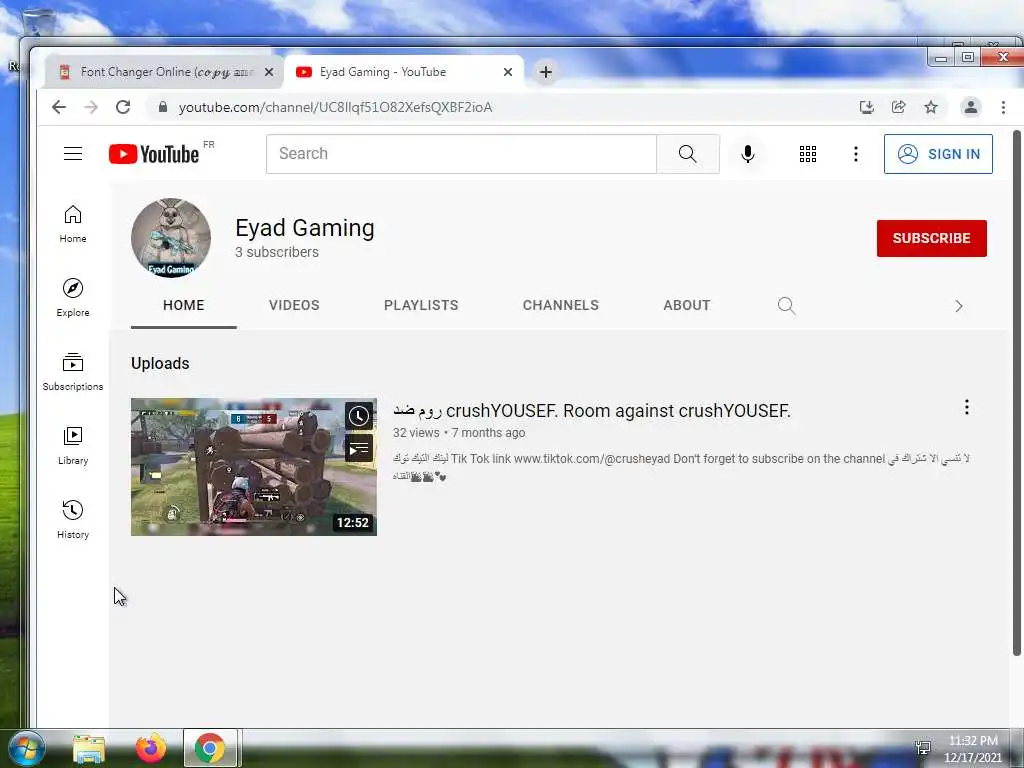Close the Eyad Gaming YouTube tab
The height and width of the screenshot is (768, 1024).
pyautogui.click(x=507, y=72)
